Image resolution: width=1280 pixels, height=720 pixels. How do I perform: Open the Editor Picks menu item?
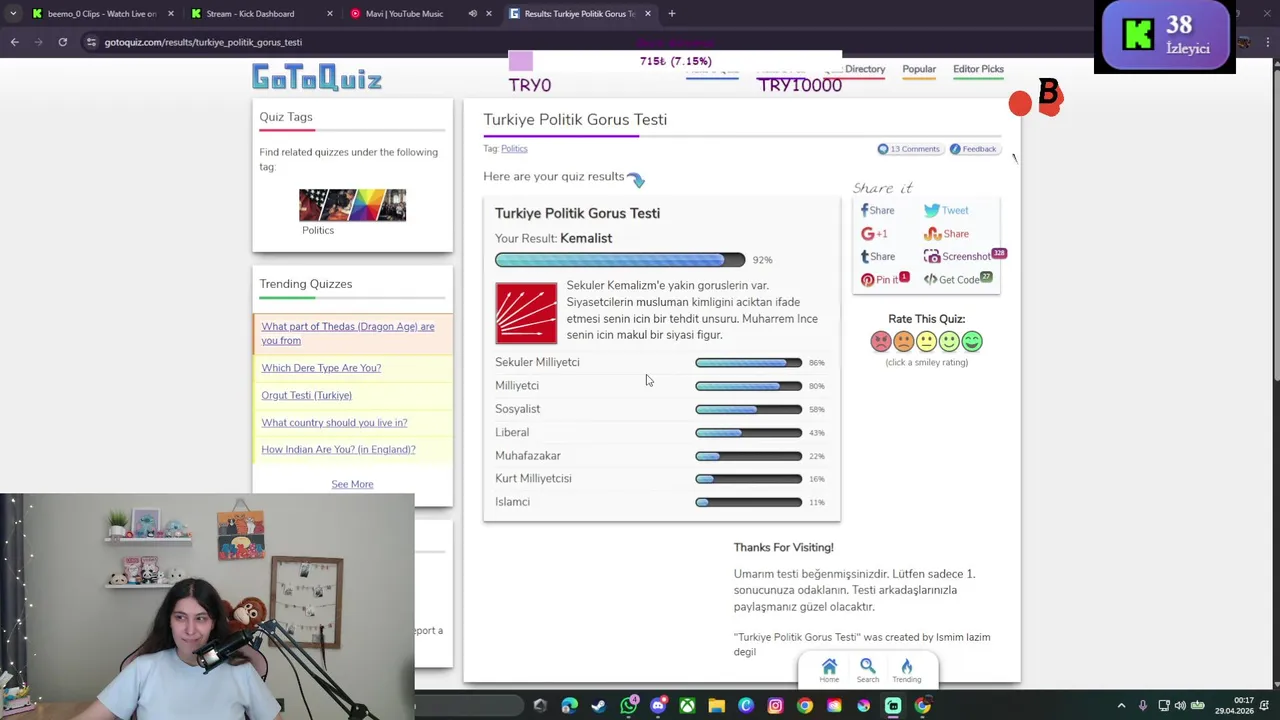coord(978,69)
